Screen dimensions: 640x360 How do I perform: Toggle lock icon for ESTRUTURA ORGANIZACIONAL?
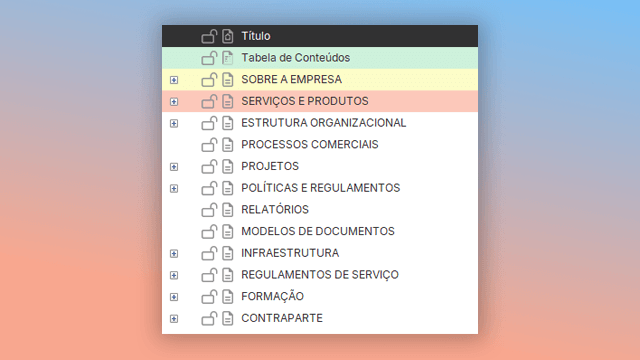[209, 123]
